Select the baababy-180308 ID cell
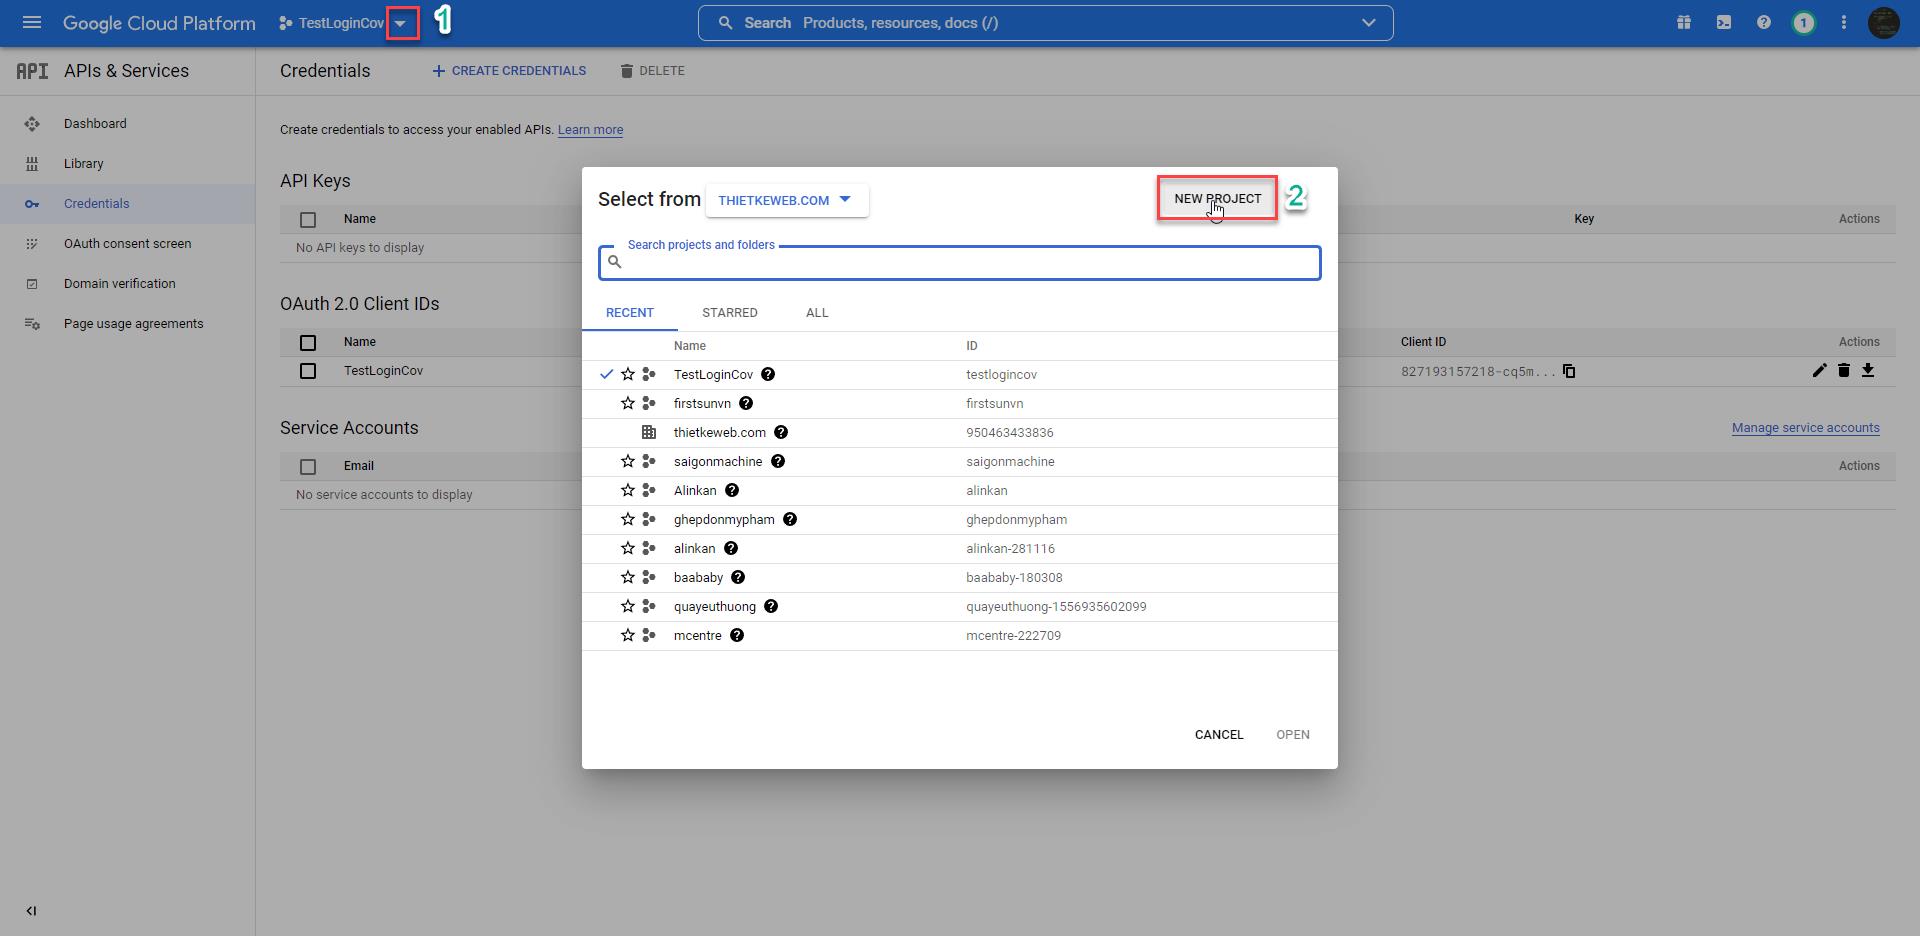This screenshot has height=936, width=1920. [x=1014, y=578]
